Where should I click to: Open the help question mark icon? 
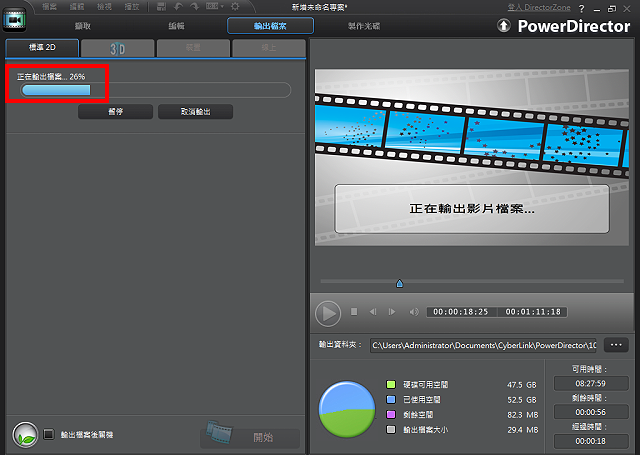tap(582, 9)
